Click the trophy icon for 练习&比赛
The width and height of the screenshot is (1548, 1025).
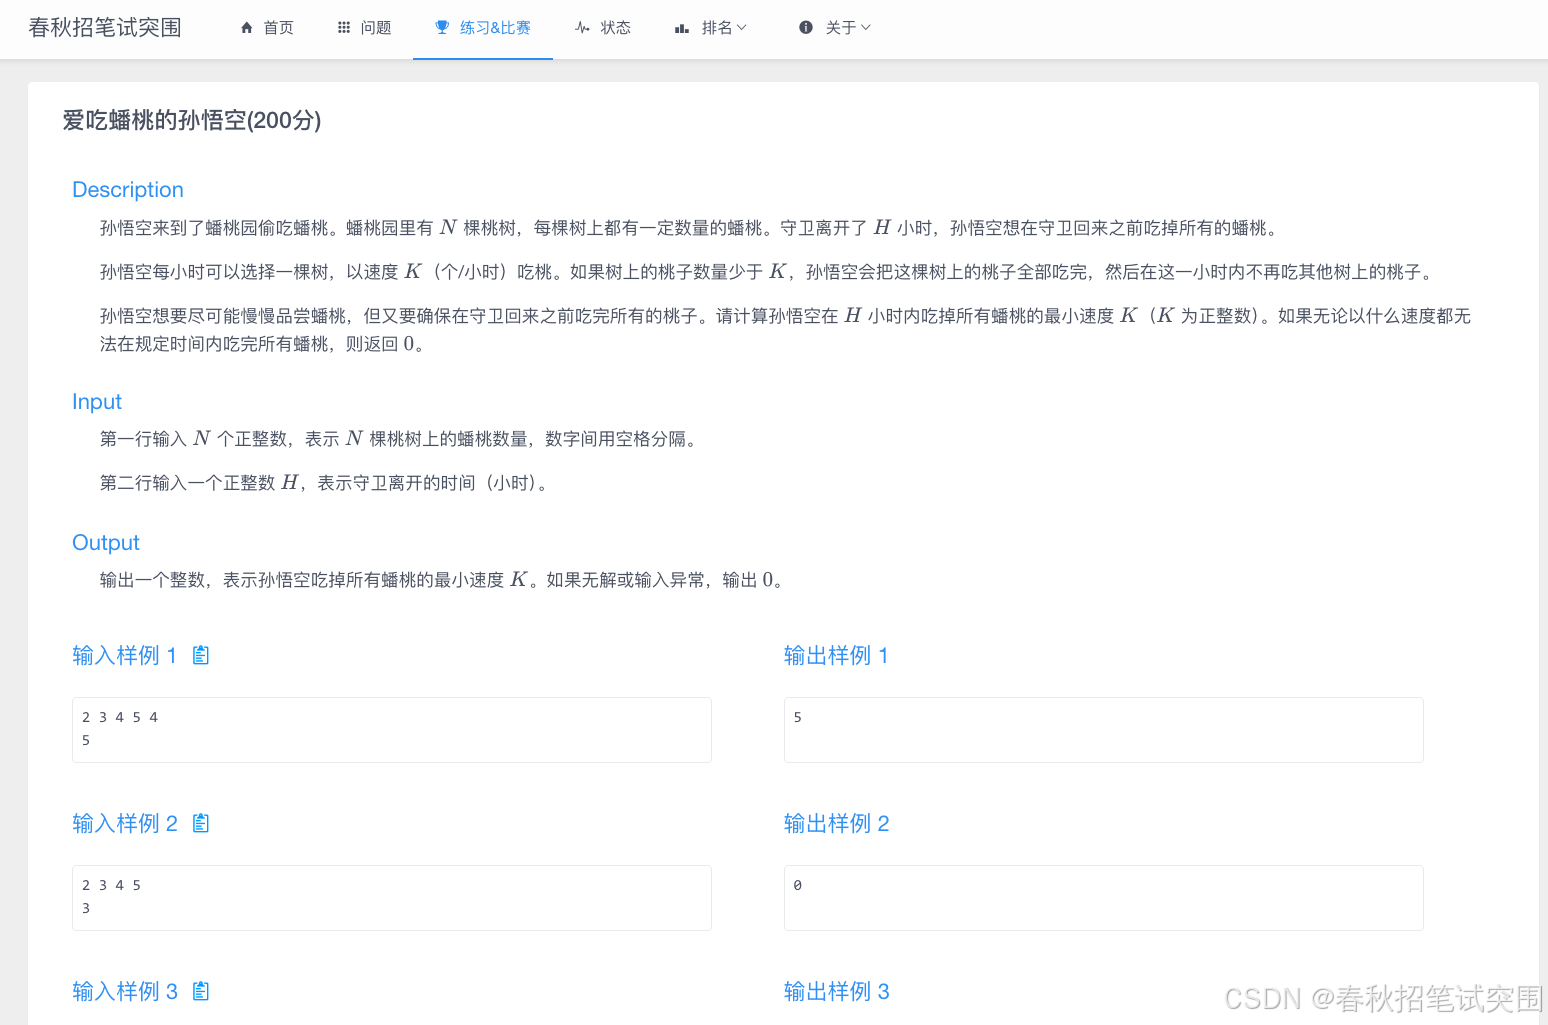tap(441, 27)
